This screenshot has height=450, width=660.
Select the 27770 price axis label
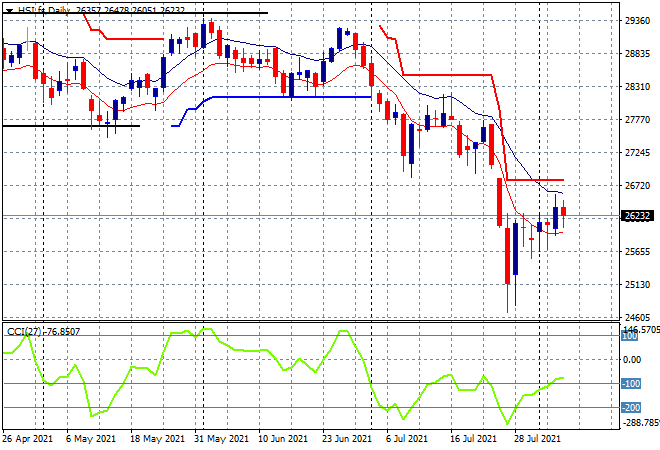point(637,120)
